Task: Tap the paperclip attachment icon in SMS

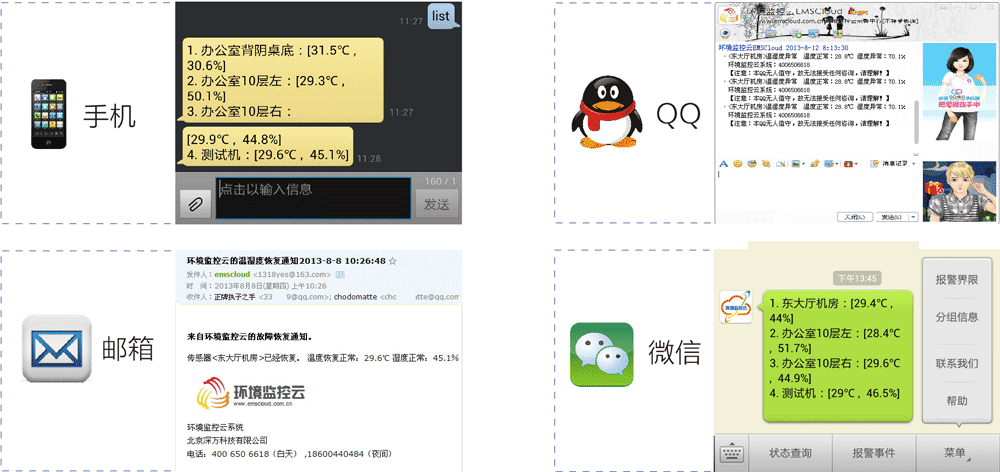Action: 195,204
